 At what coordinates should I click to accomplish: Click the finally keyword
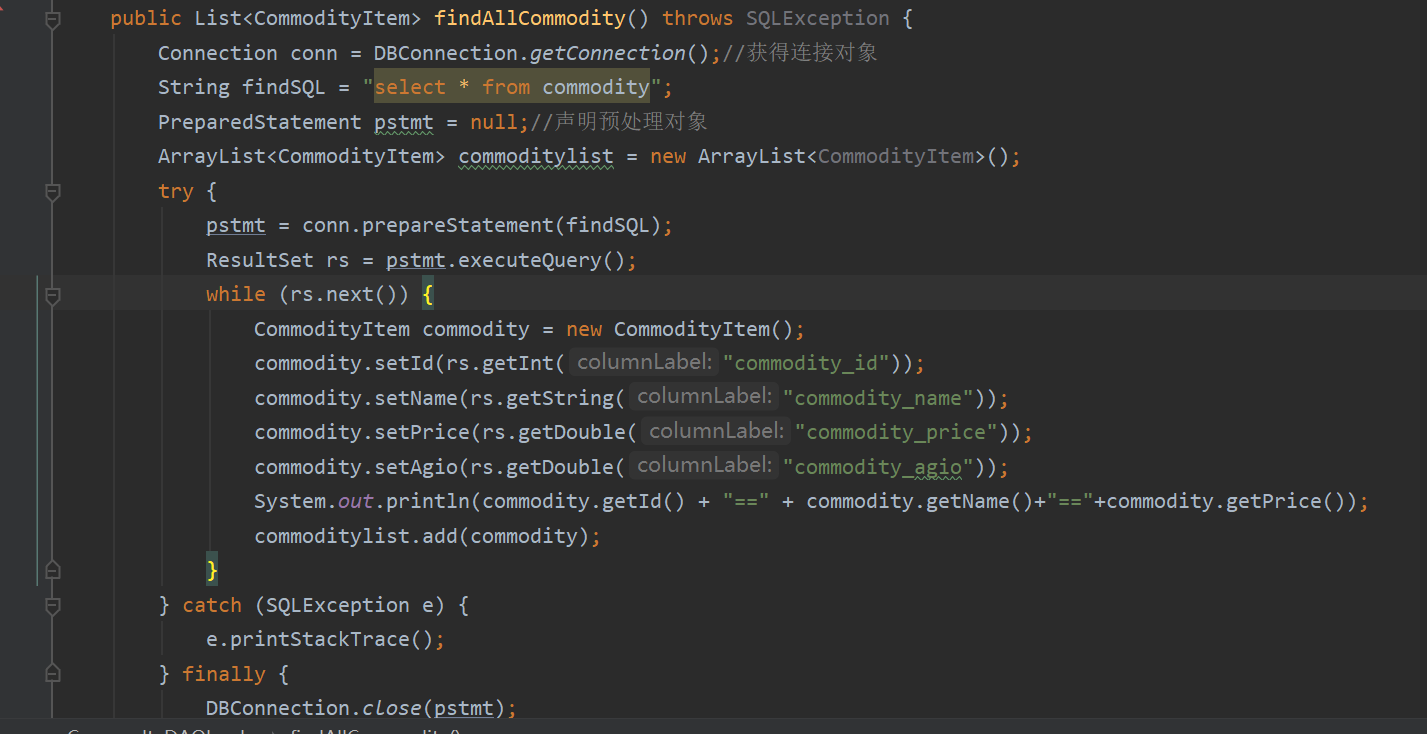pyautogui.click(x=224, y=674)
